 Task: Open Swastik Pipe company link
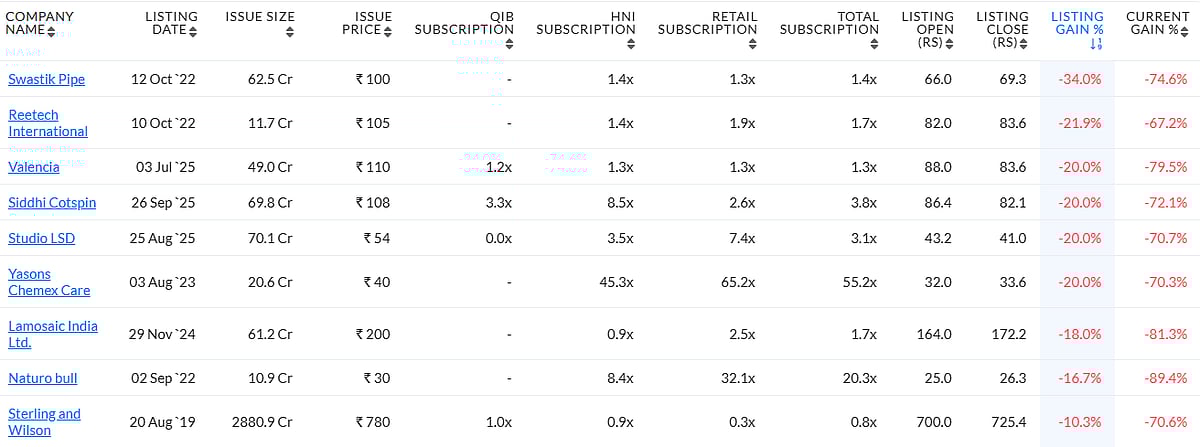tap(46, 79)
